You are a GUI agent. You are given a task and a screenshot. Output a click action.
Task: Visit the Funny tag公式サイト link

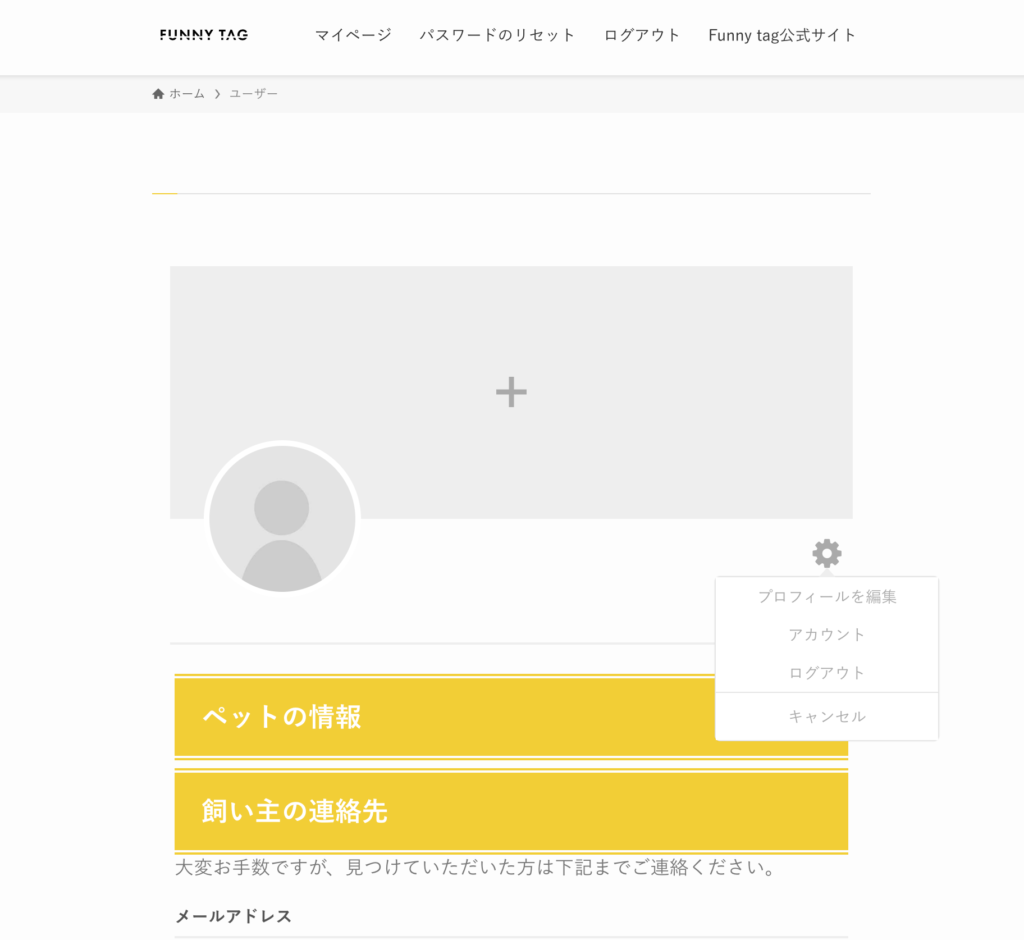[782, 35]
